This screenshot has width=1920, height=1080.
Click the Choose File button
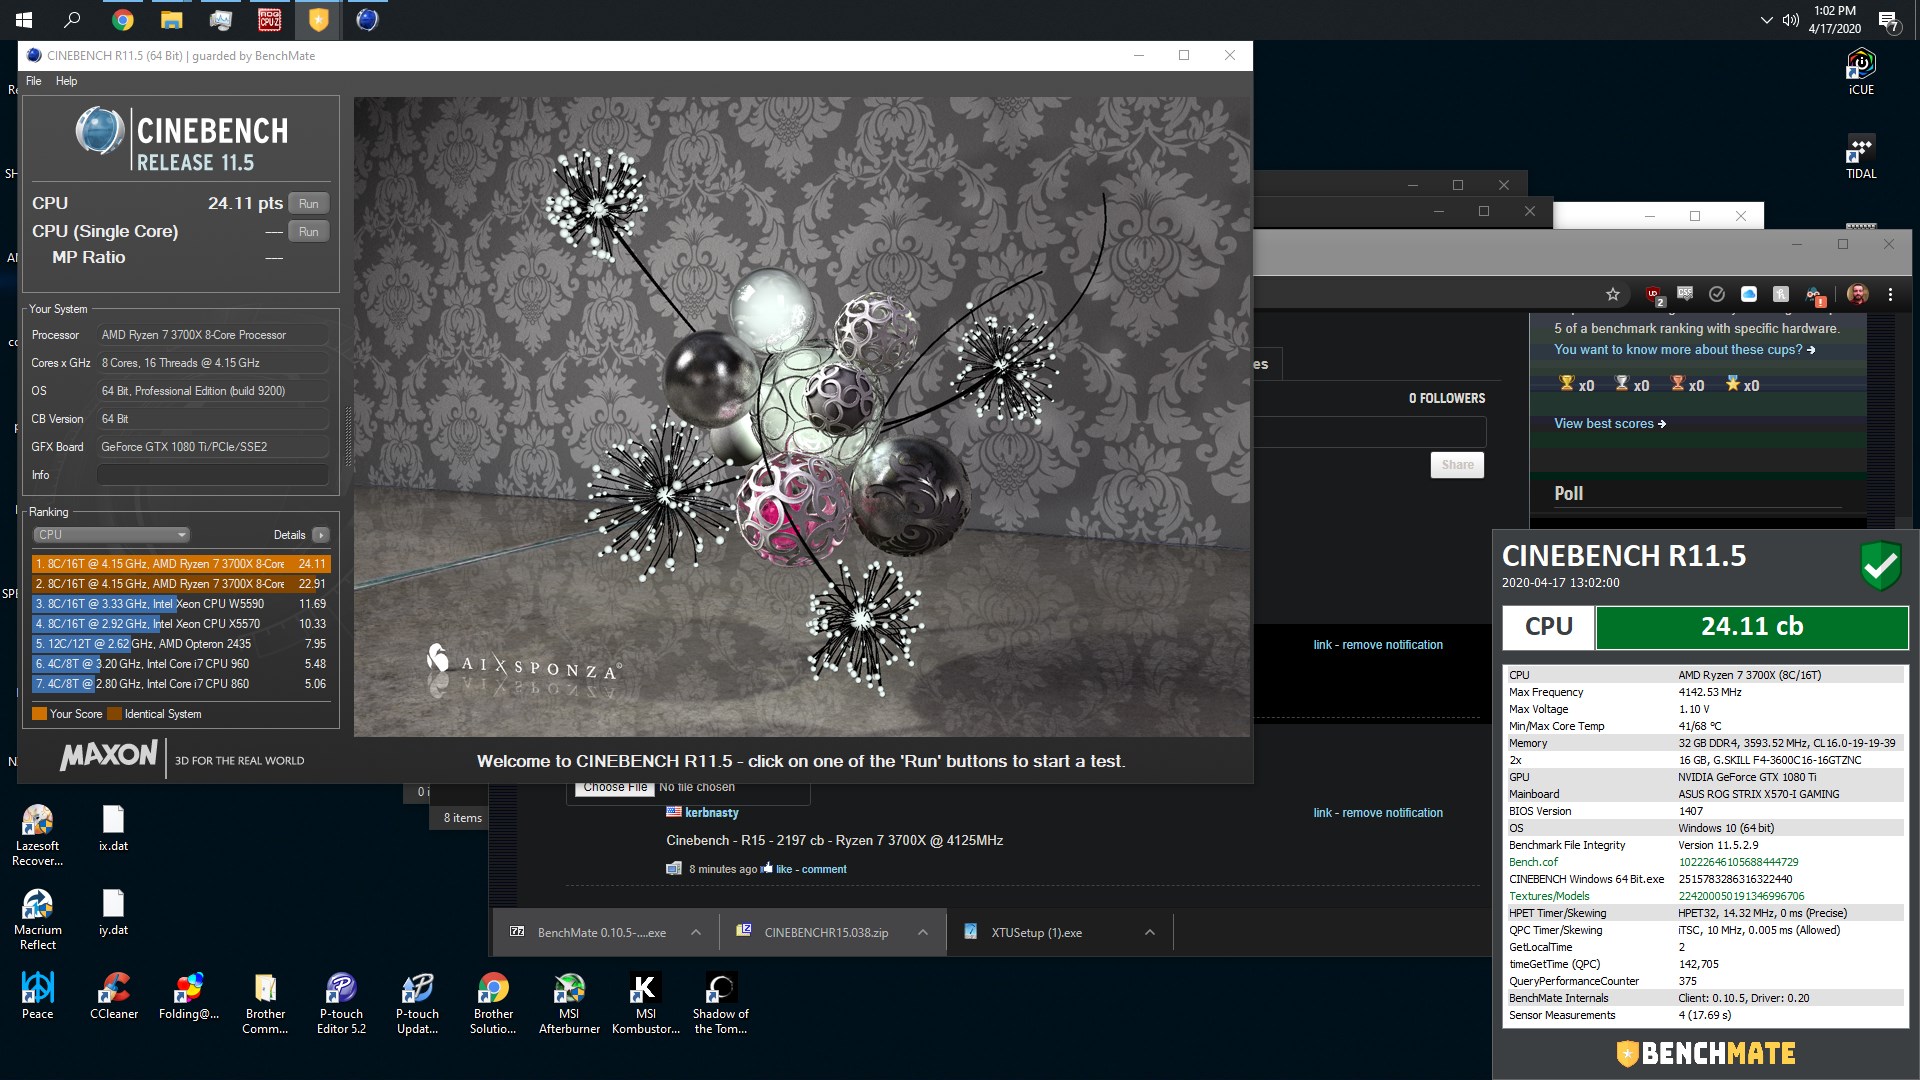pos(614,788)
